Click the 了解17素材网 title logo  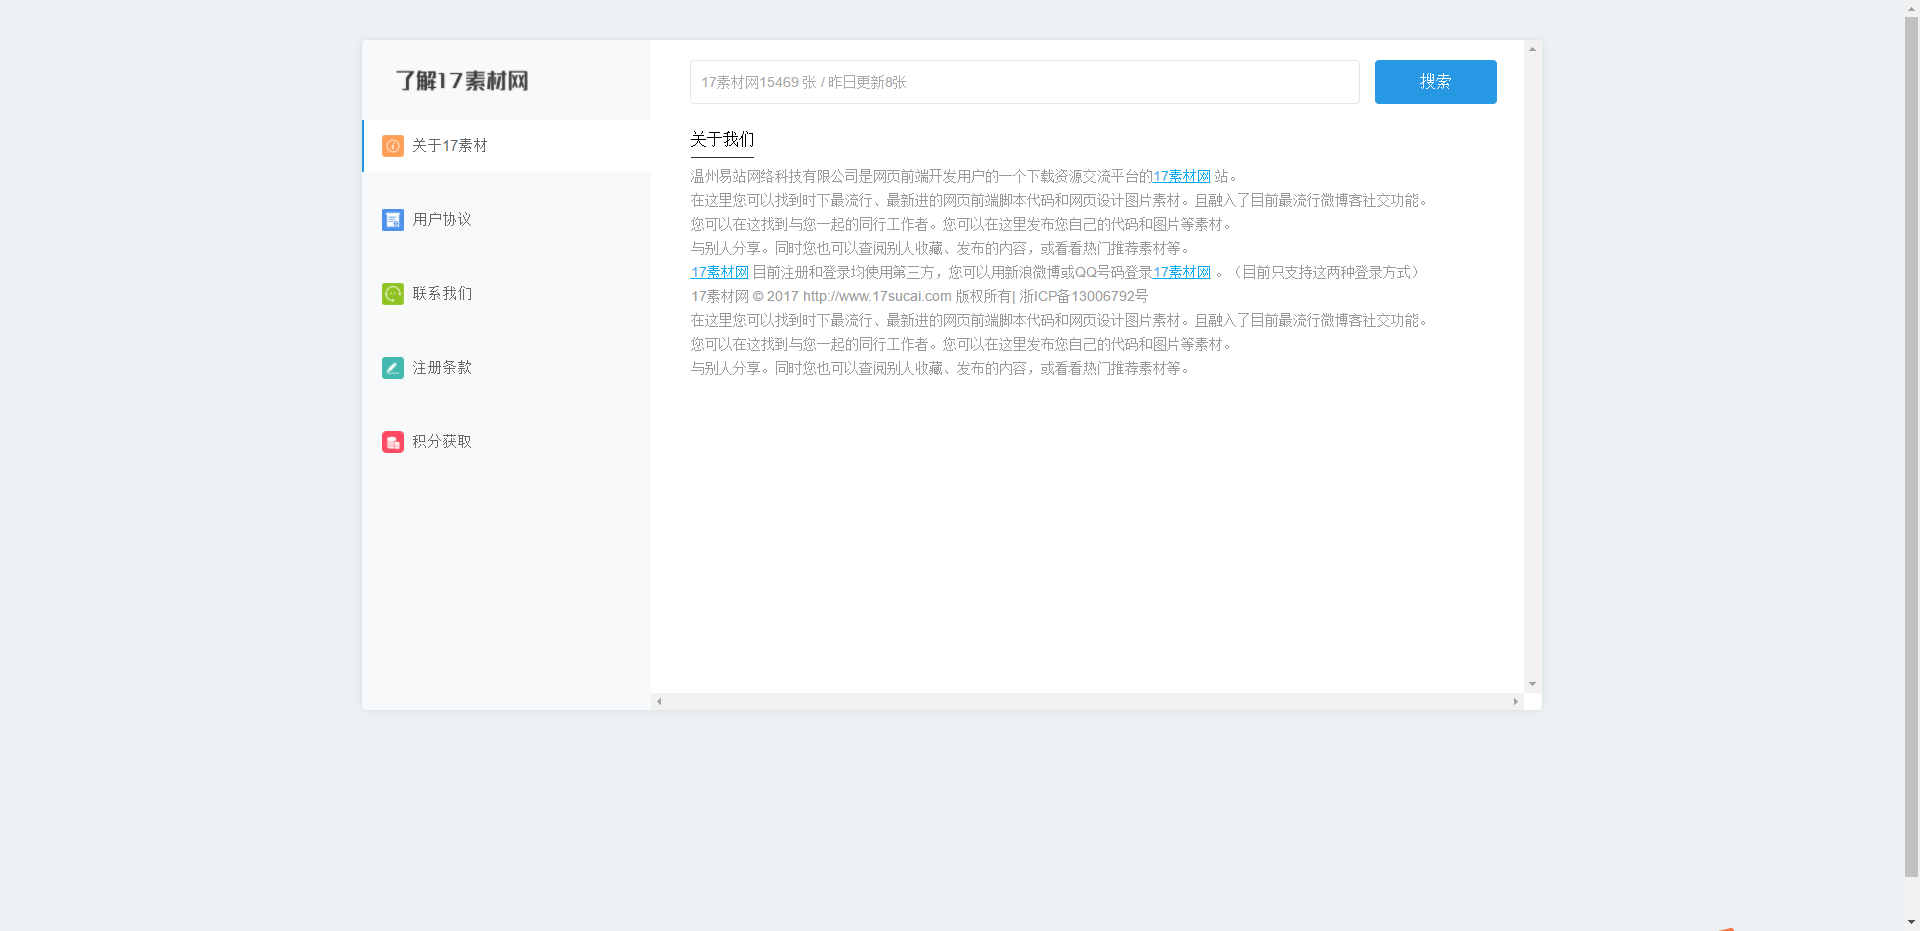[462, 81]
